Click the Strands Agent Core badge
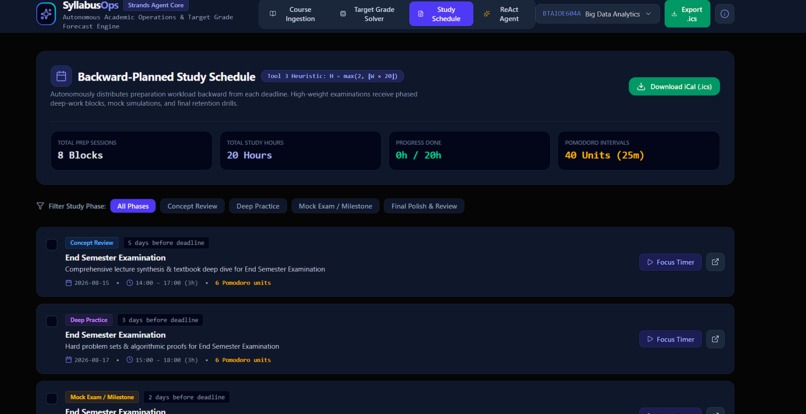The height and width of the screenshot is (414, 806). point(156,5)
